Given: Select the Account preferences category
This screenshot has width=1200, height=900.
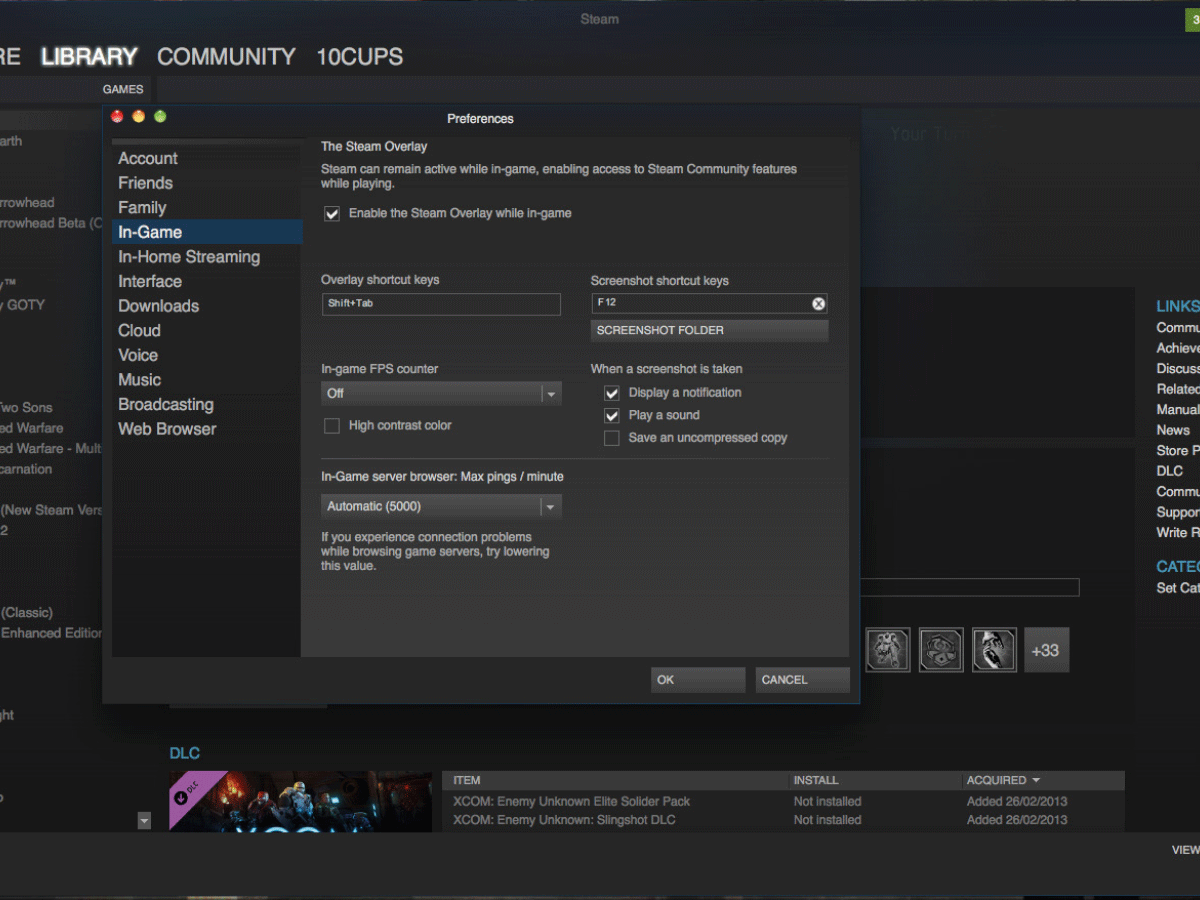Looking at the screenshot, I should [148, 158].
